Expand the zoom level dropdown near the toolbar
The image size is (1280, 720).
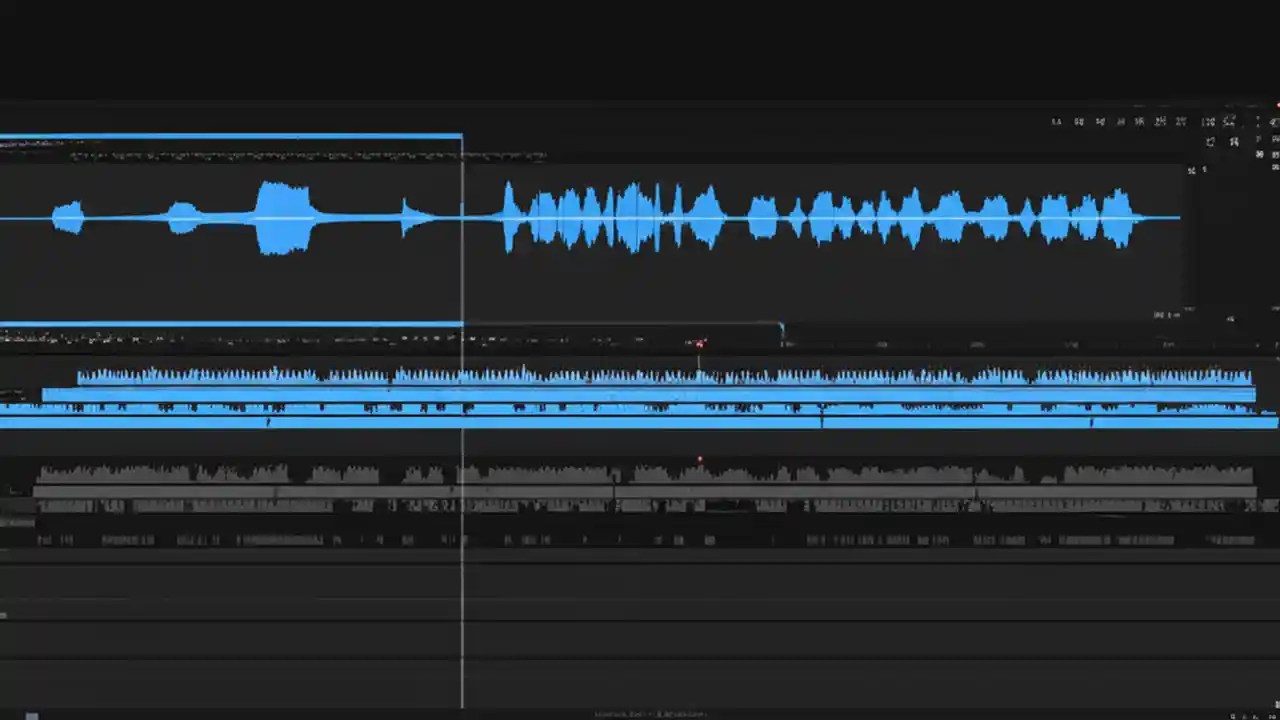click(1191, 170)
